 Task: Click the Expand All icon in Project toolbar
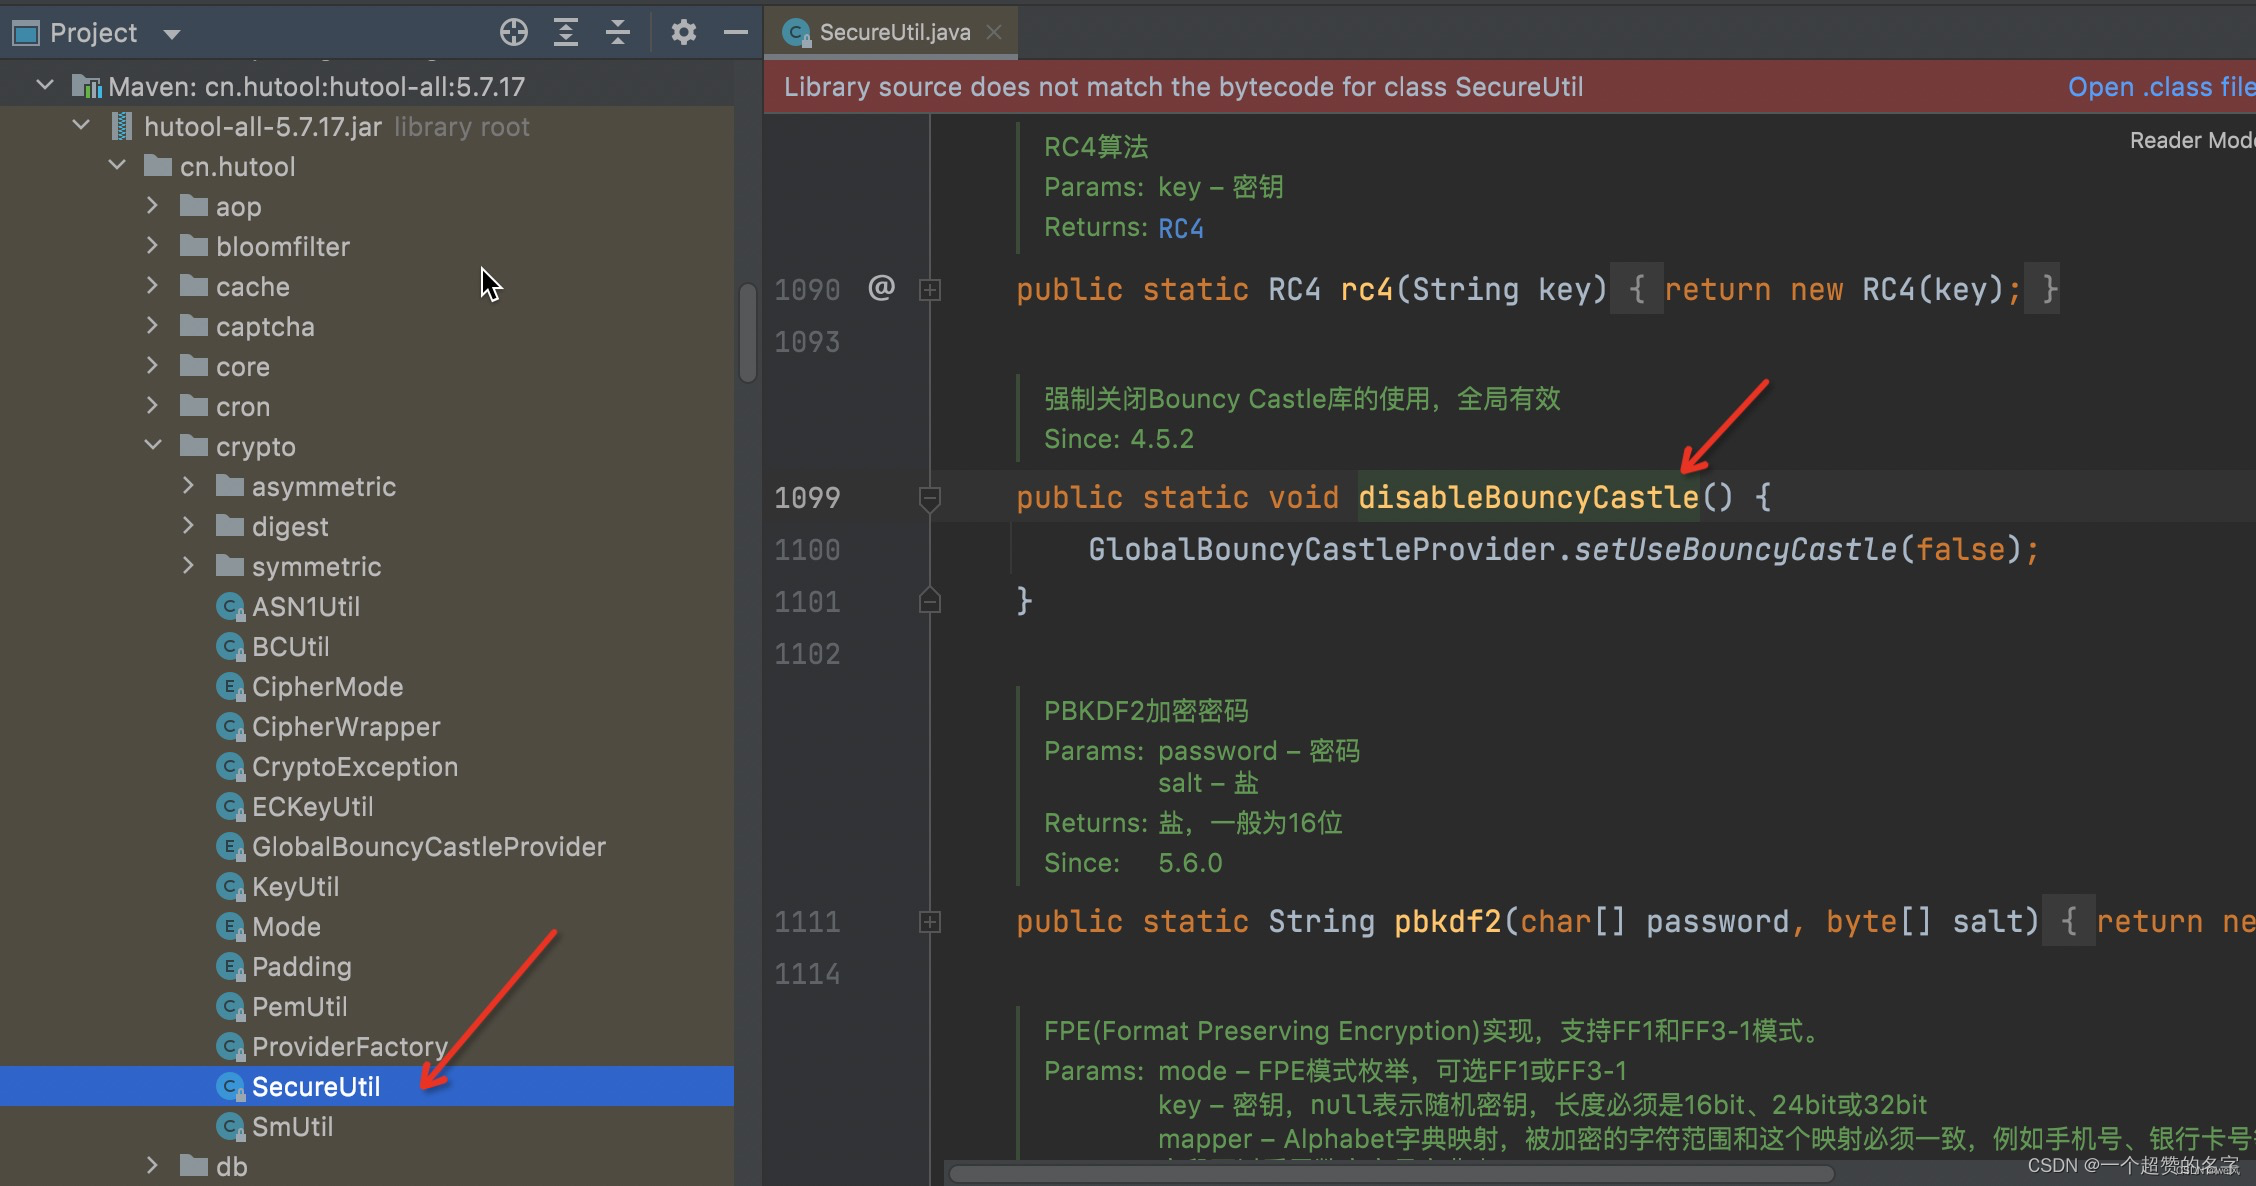pyautogui.click(x=566, y=31)
